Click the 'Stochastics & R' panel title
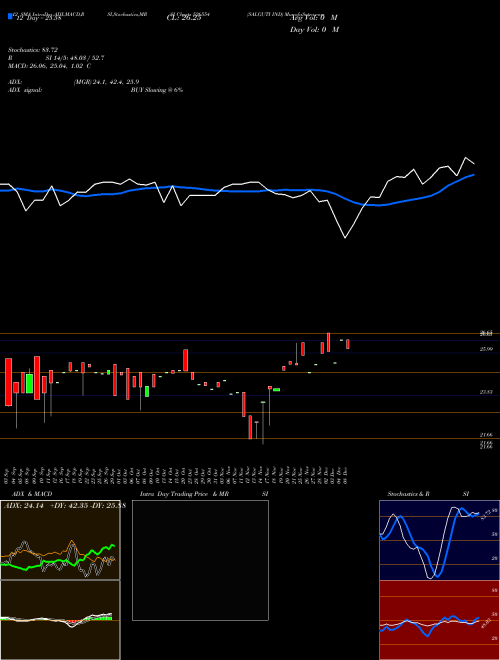 click(x=408, y=494)
